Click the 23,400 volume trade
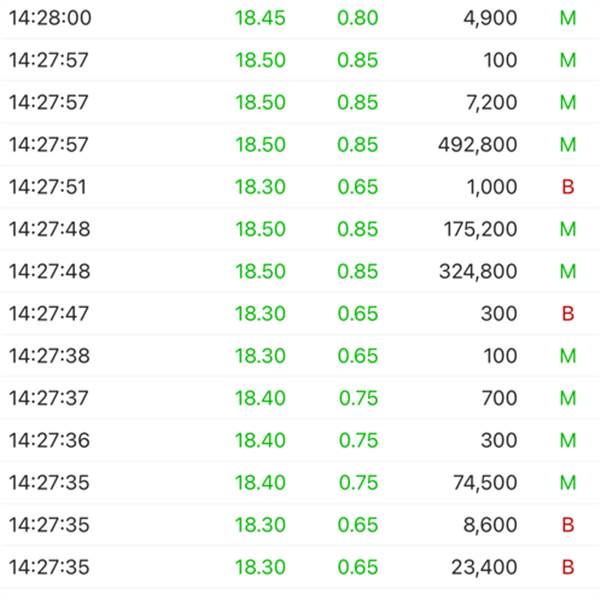 pos(485,568)
